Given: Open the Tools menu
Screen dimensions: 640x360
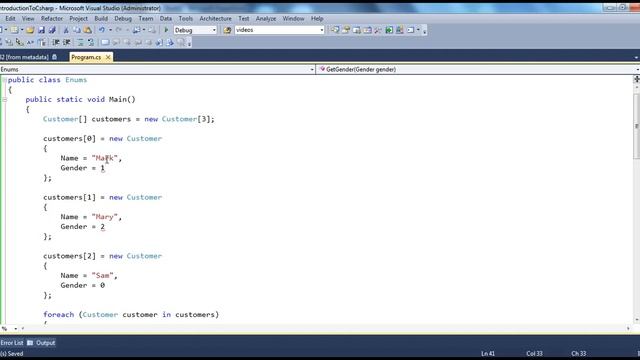Looking at the screenshot, I should tap(185, 19).
